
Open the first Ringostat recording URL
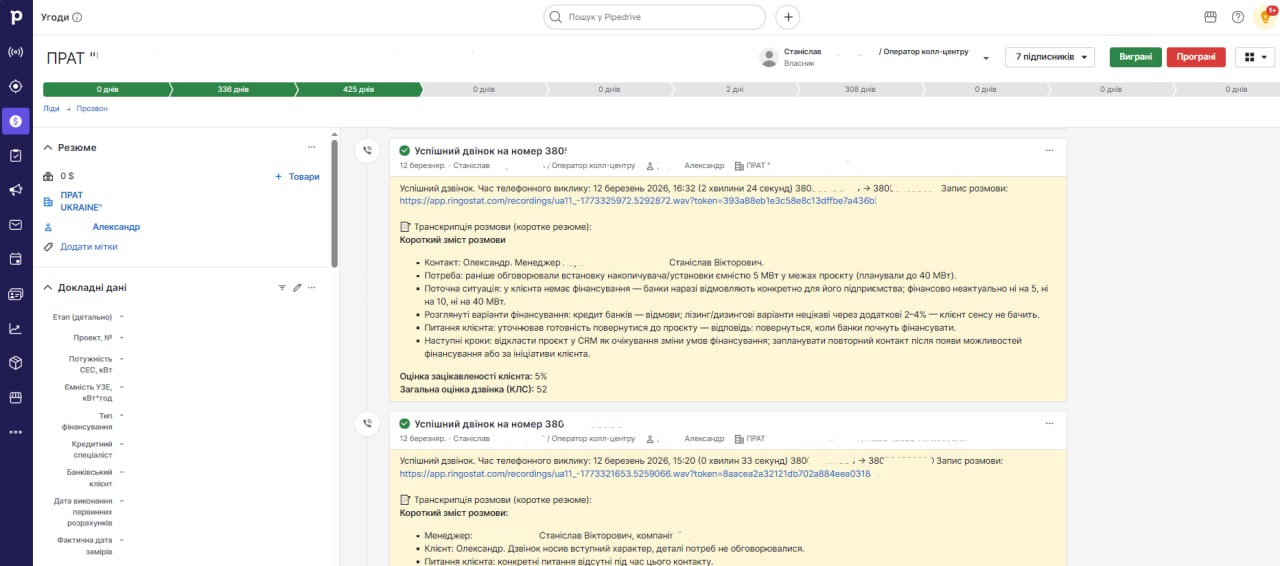pyautogui.click(x=638, y=200)
